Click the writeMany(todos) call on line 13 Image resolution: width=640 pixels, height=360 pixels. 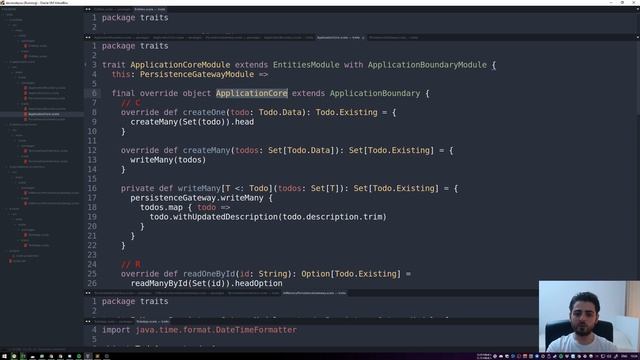168,160
